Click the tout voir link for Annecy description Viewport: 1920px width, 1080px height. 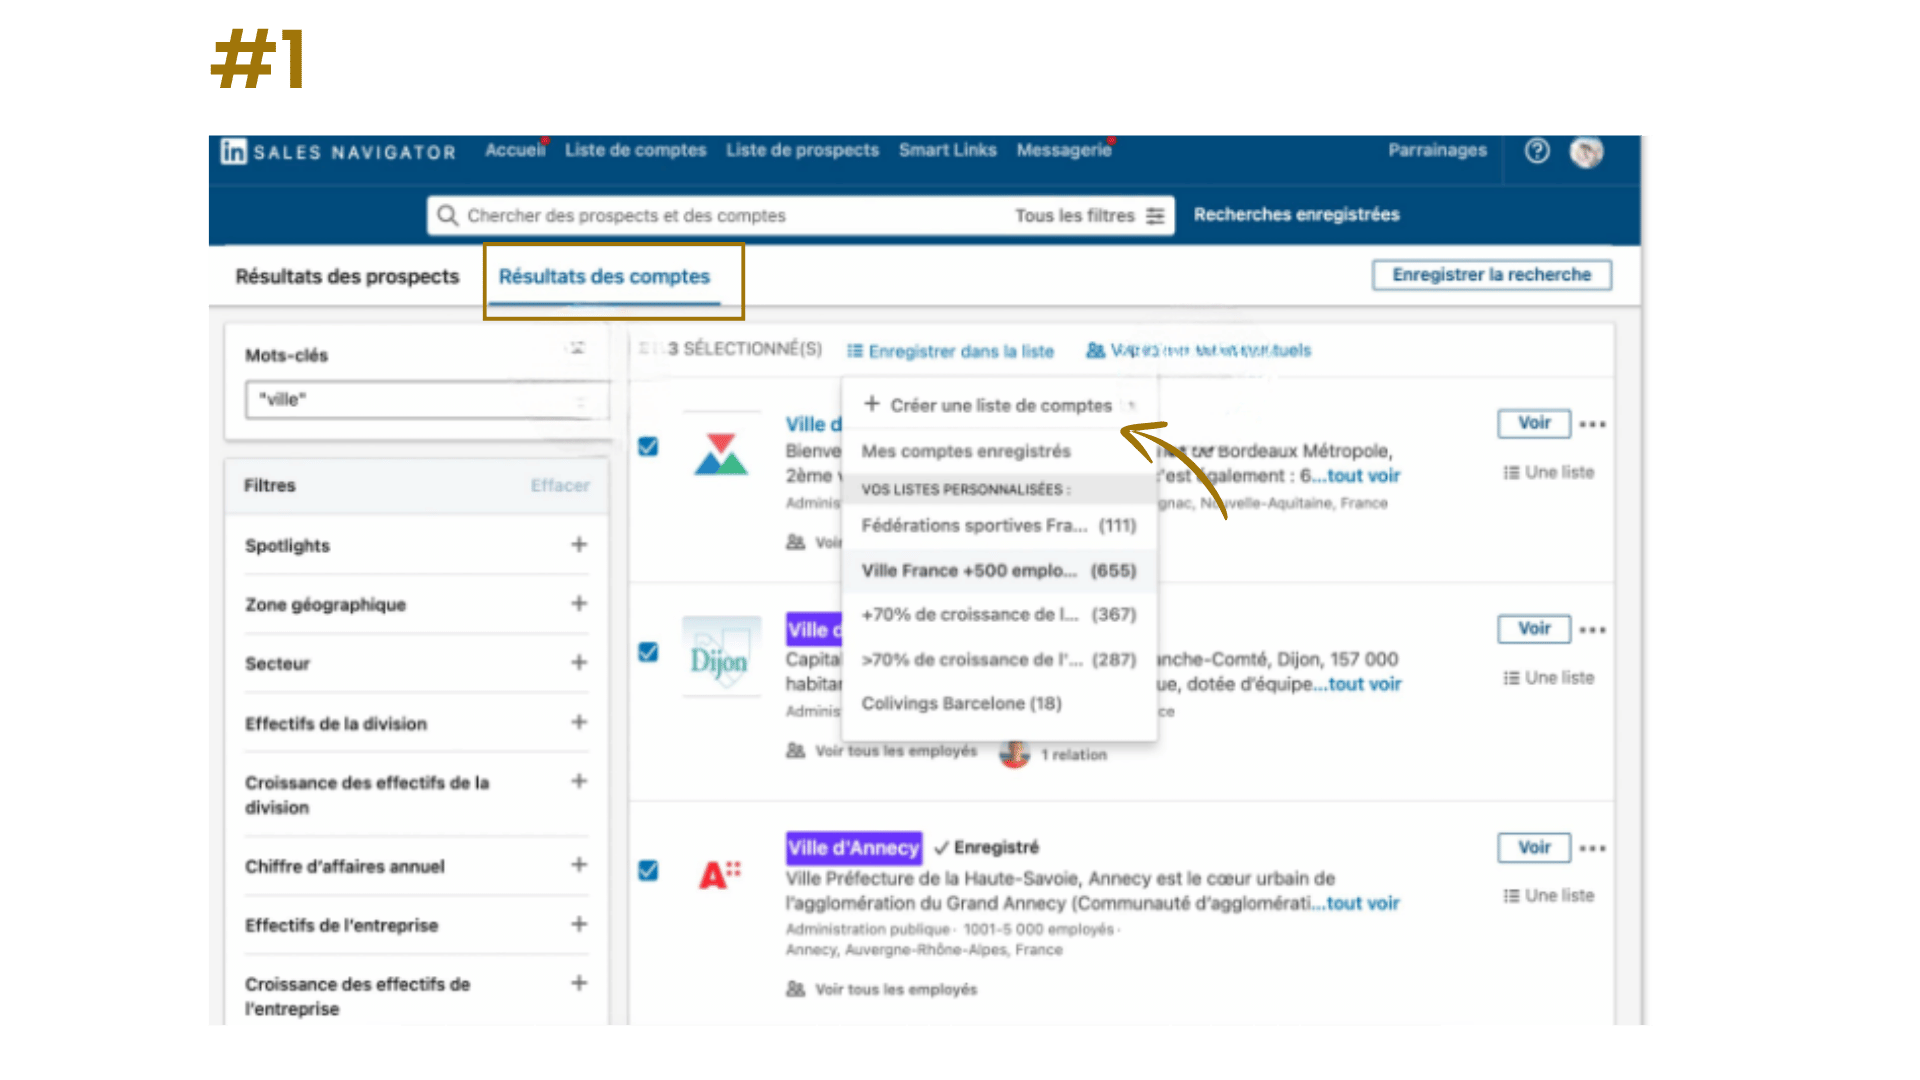(1362, 903)
